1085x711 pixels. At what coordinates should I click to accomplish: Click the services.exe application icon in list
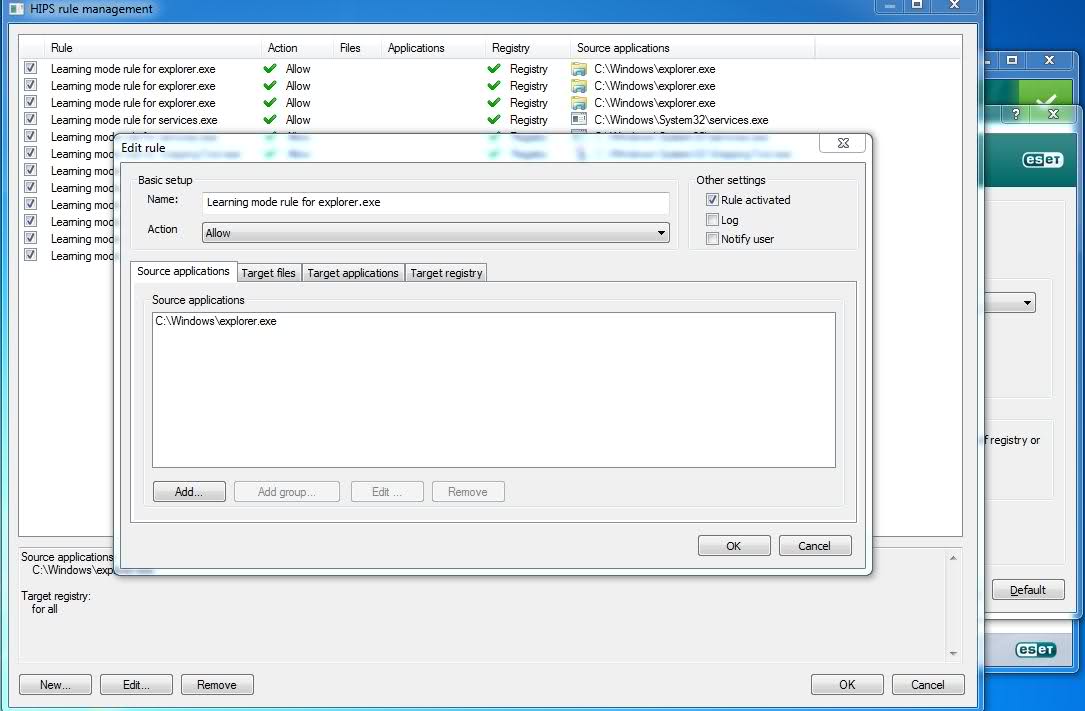point(578,120)
